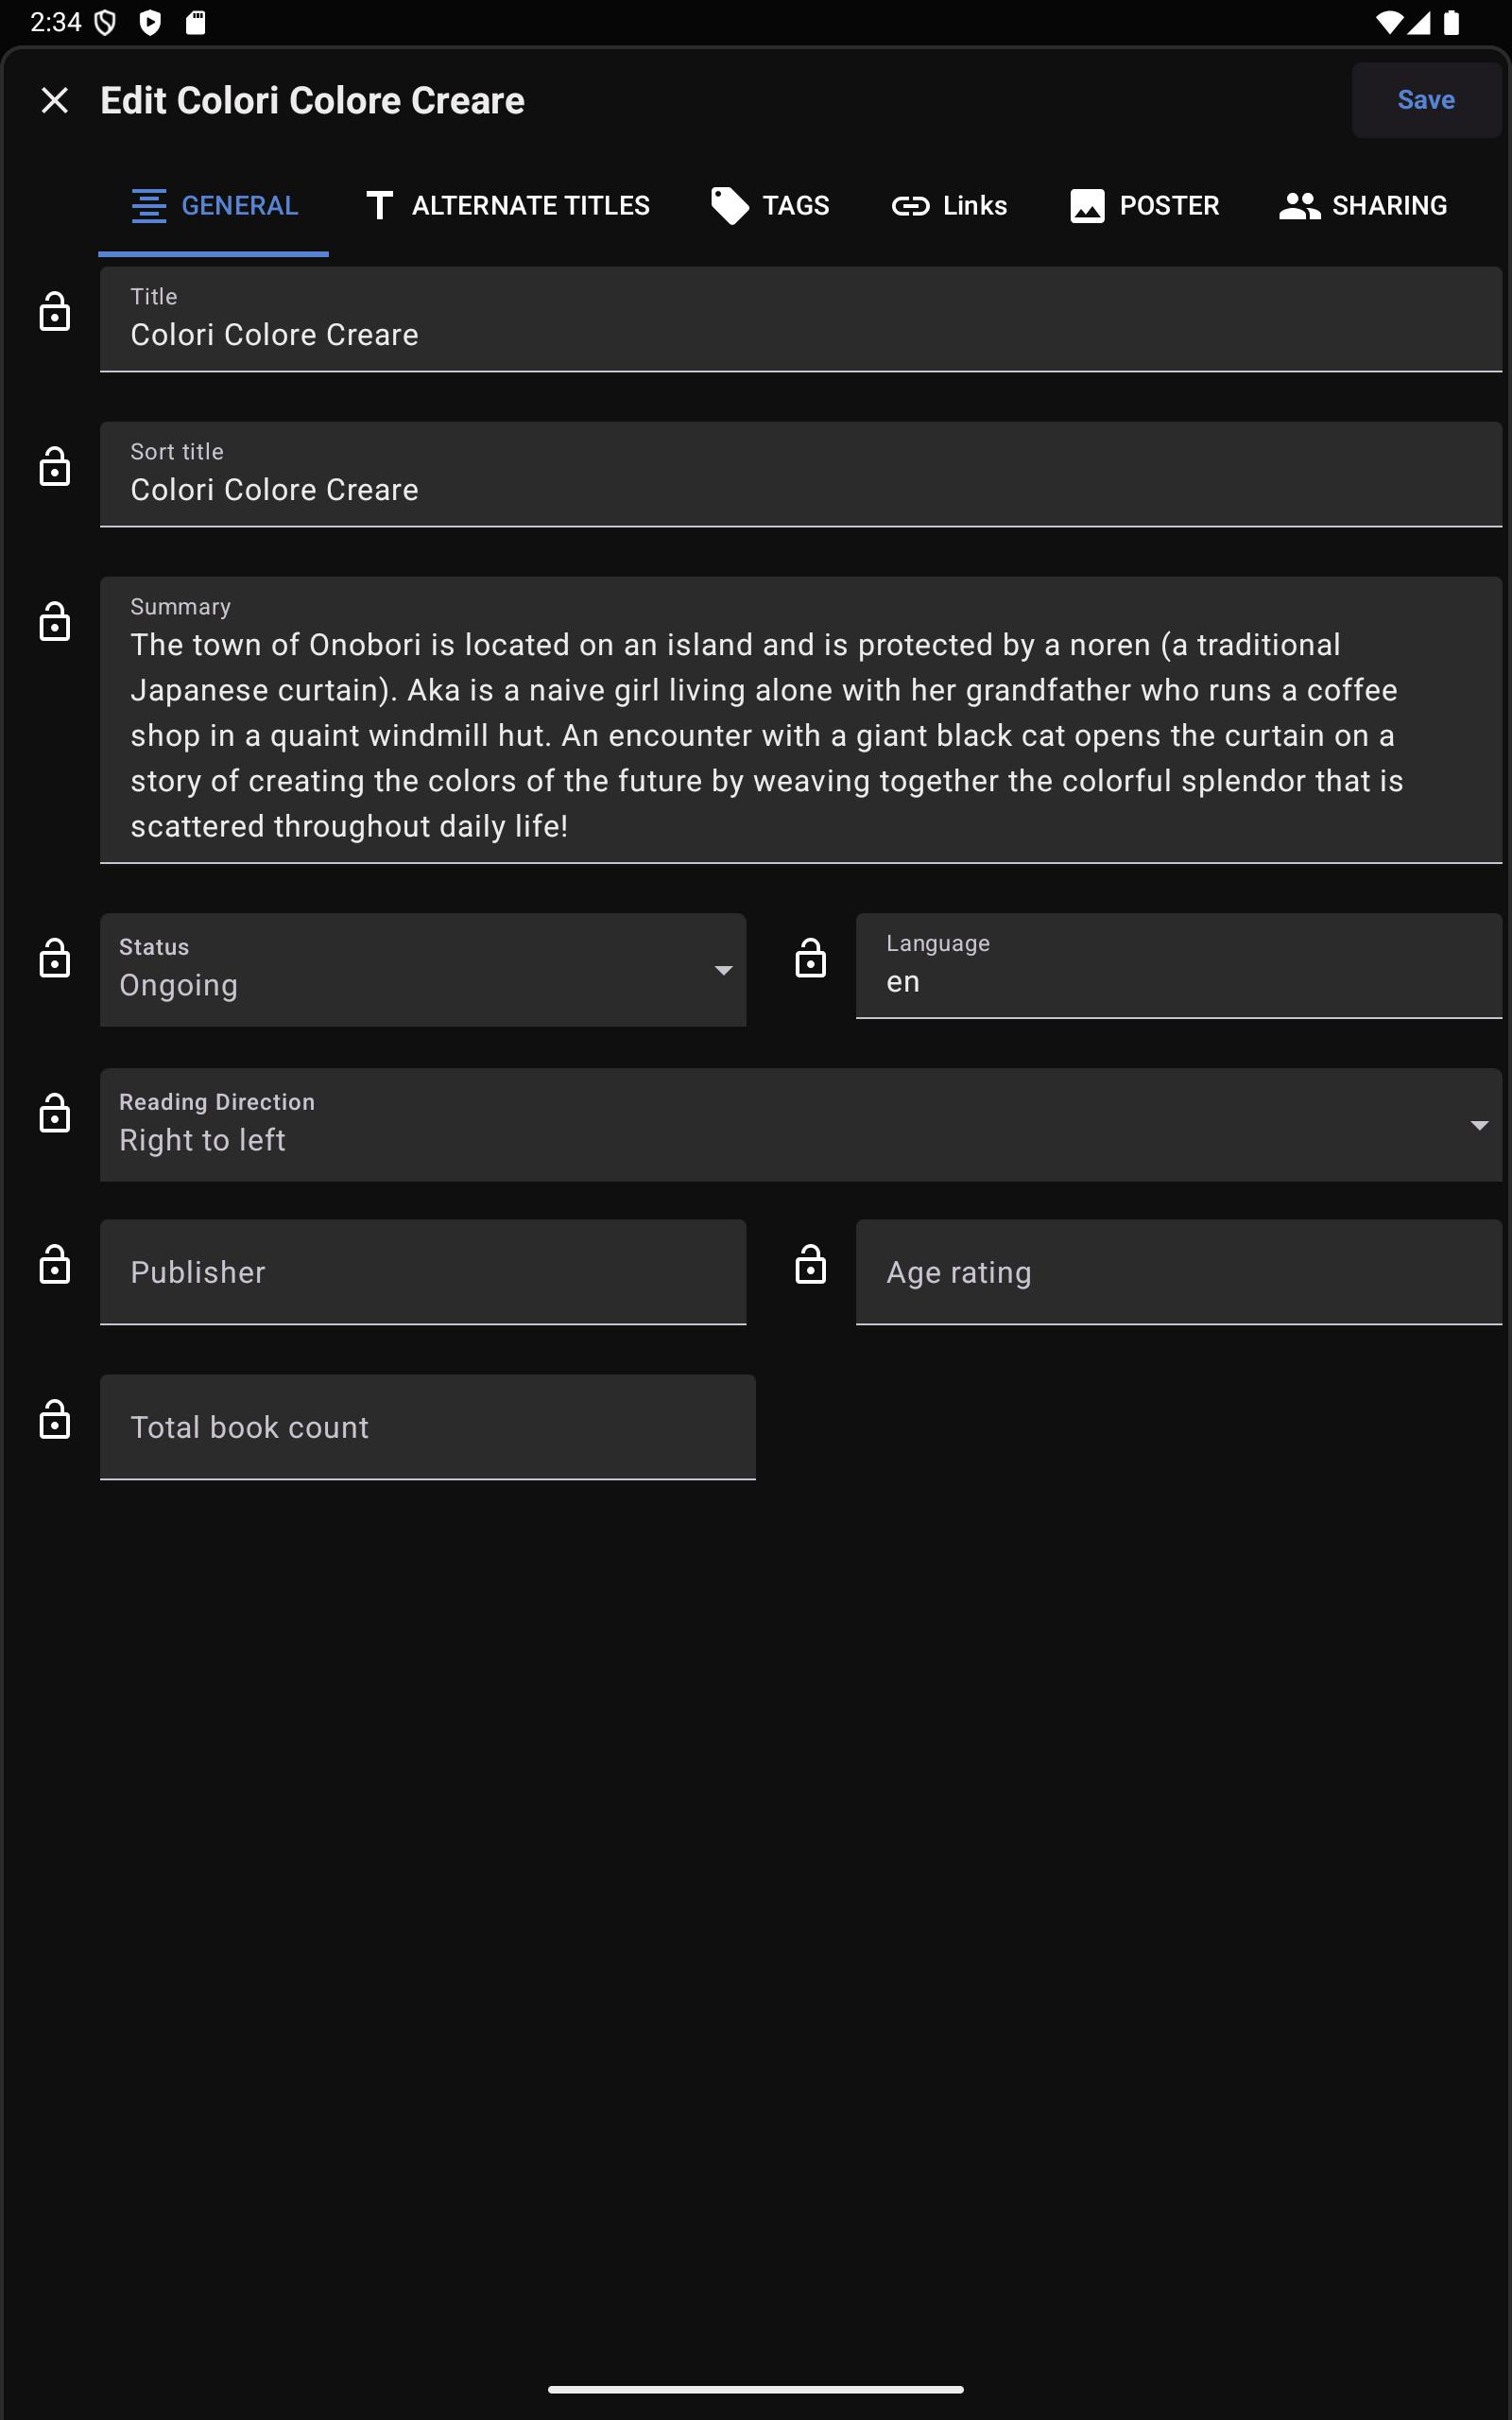The image size is (1512, 2420).
Task: Open the Reading Direction dropdown
Action: [x=800, y=1125]
